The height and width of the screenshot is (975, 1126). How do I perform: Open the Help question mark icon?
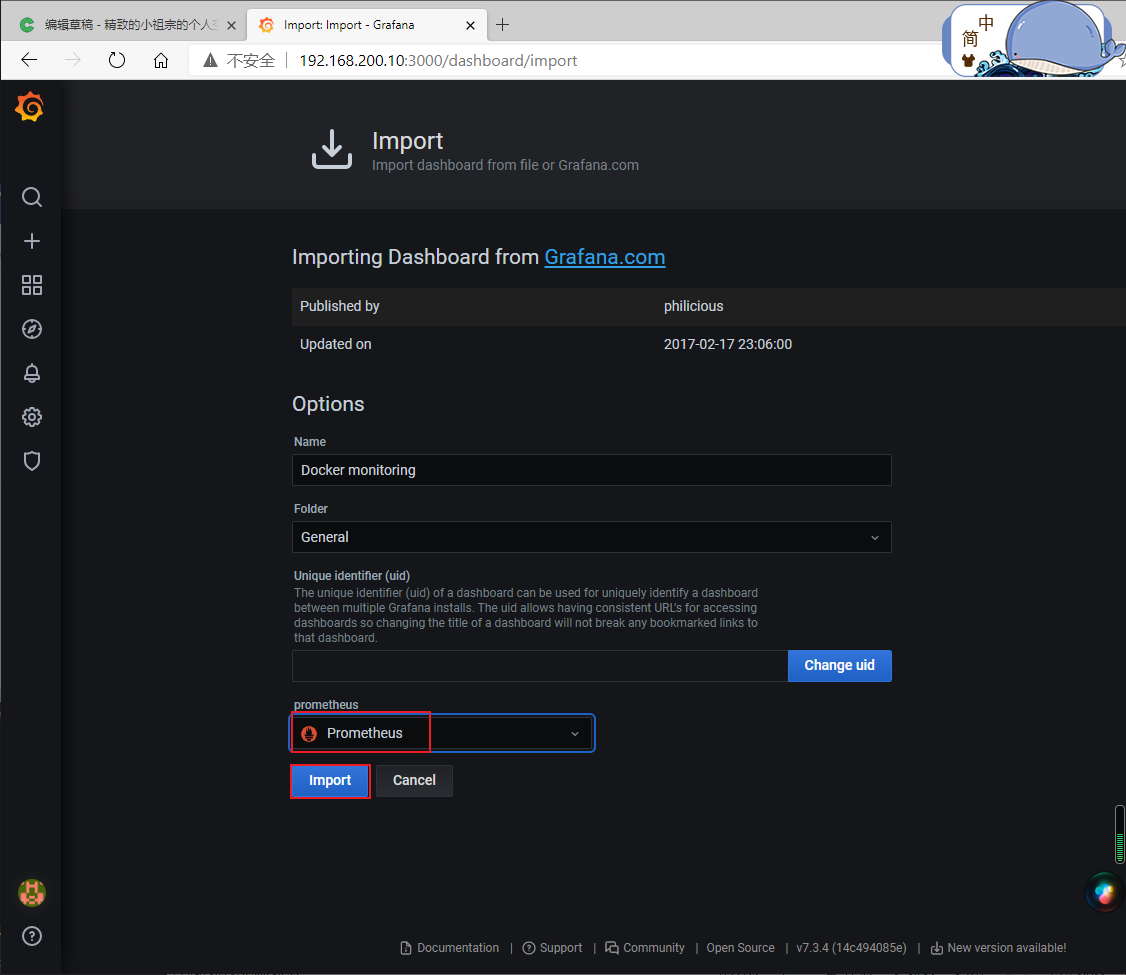32,936
